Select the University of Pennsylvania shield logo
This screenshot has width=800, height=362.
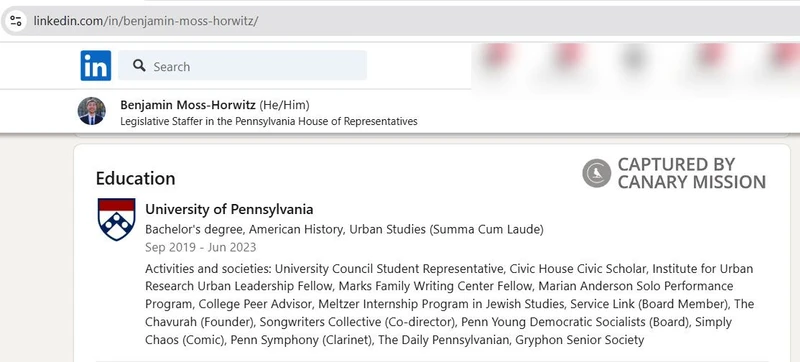pos(116,219)
